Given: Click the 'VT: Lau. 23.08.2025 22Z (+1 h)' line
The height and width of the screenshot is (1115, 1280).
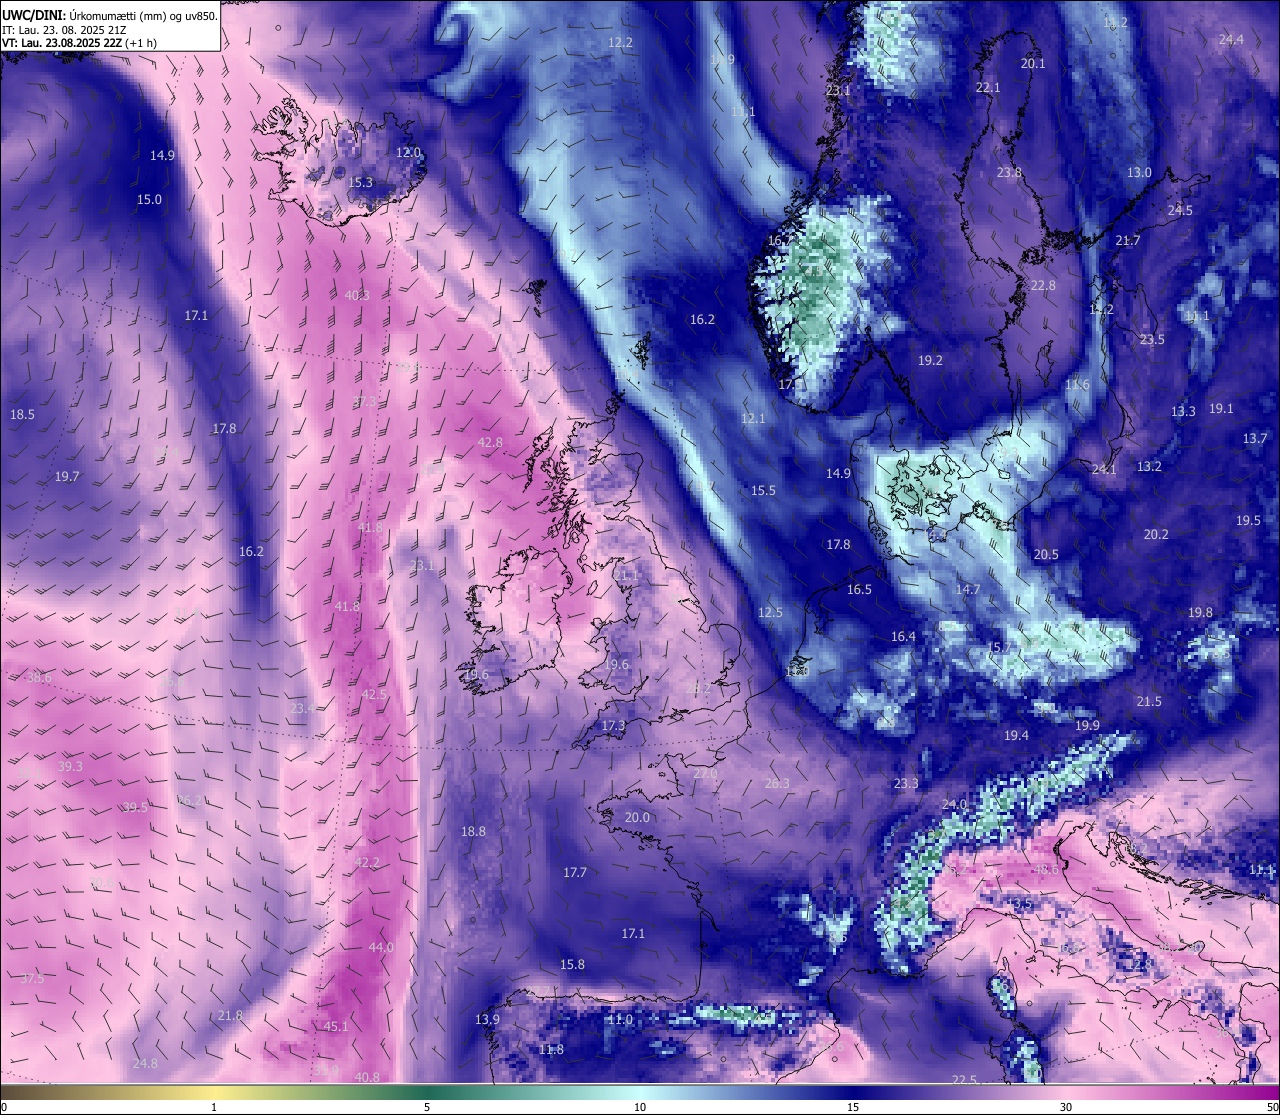Looking at the screenshot, I should 79,43.
